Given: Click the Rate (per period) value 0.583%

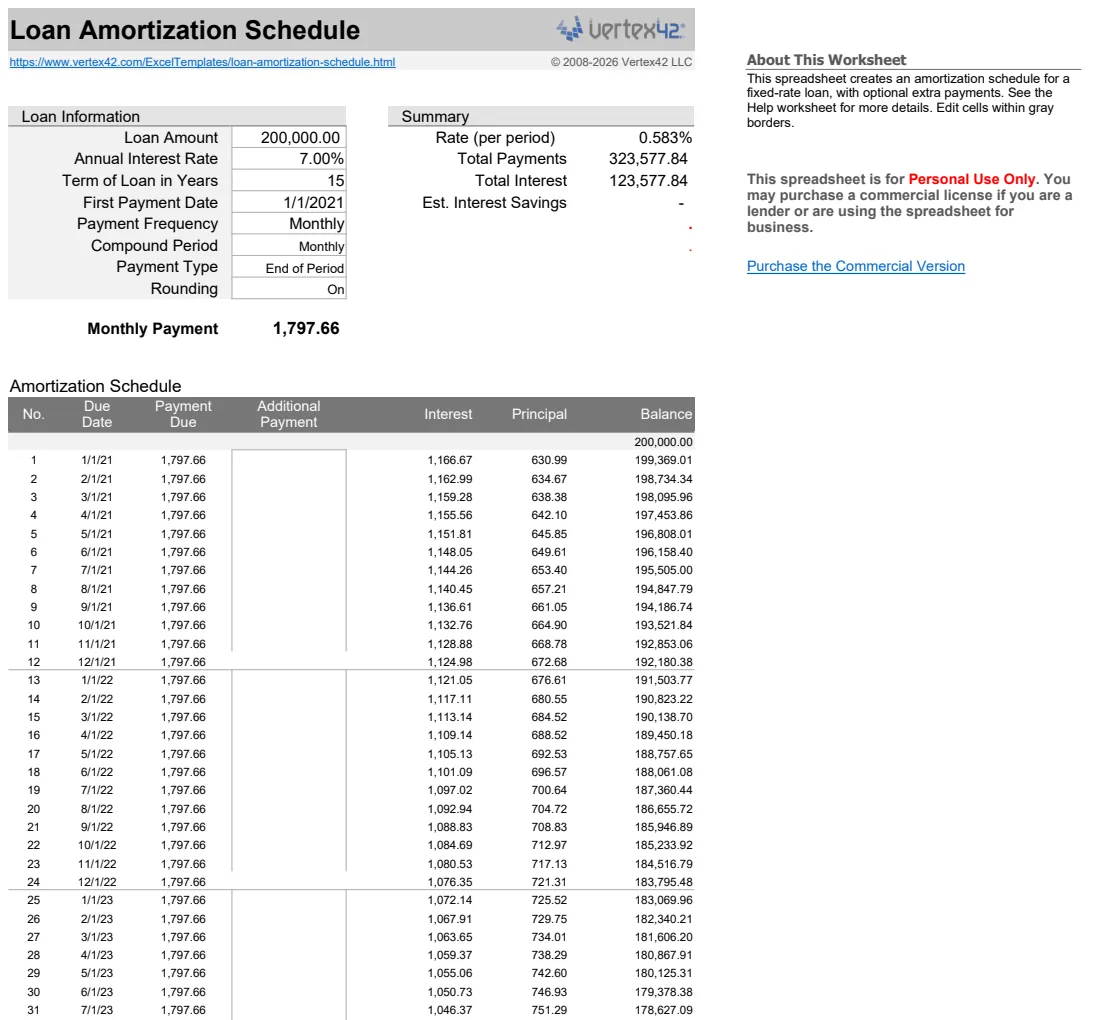Looking at the screenshot, I should (x=665, y=137).
